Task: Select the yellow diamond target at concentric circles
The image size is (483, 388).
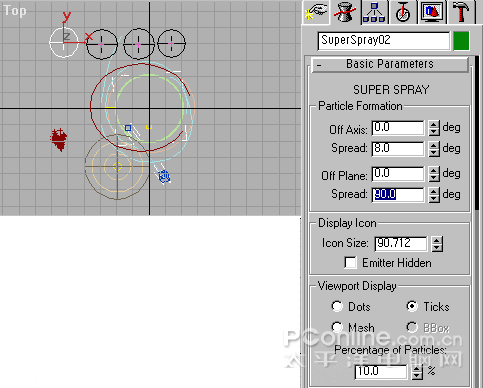Action: [117, 166]
